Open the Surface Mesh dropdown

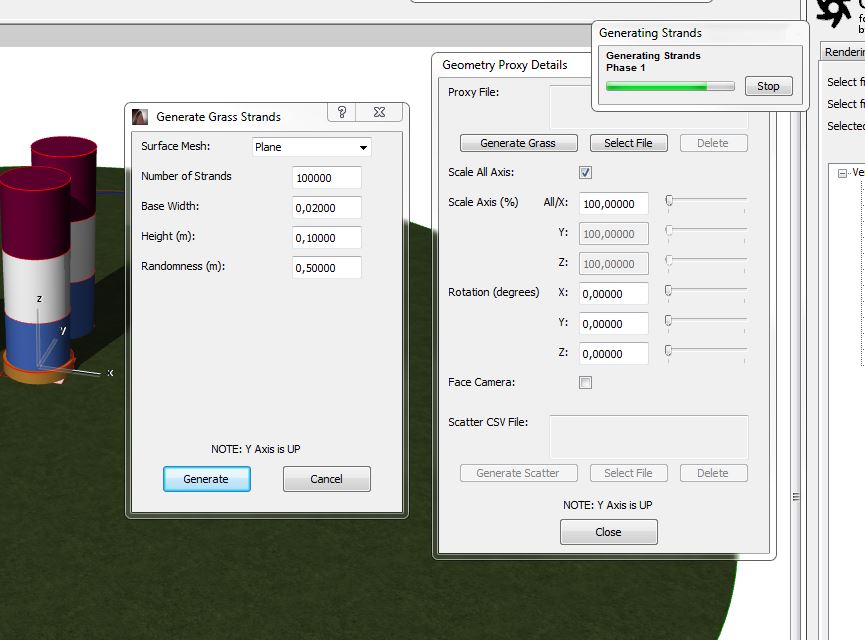point(312,147)
